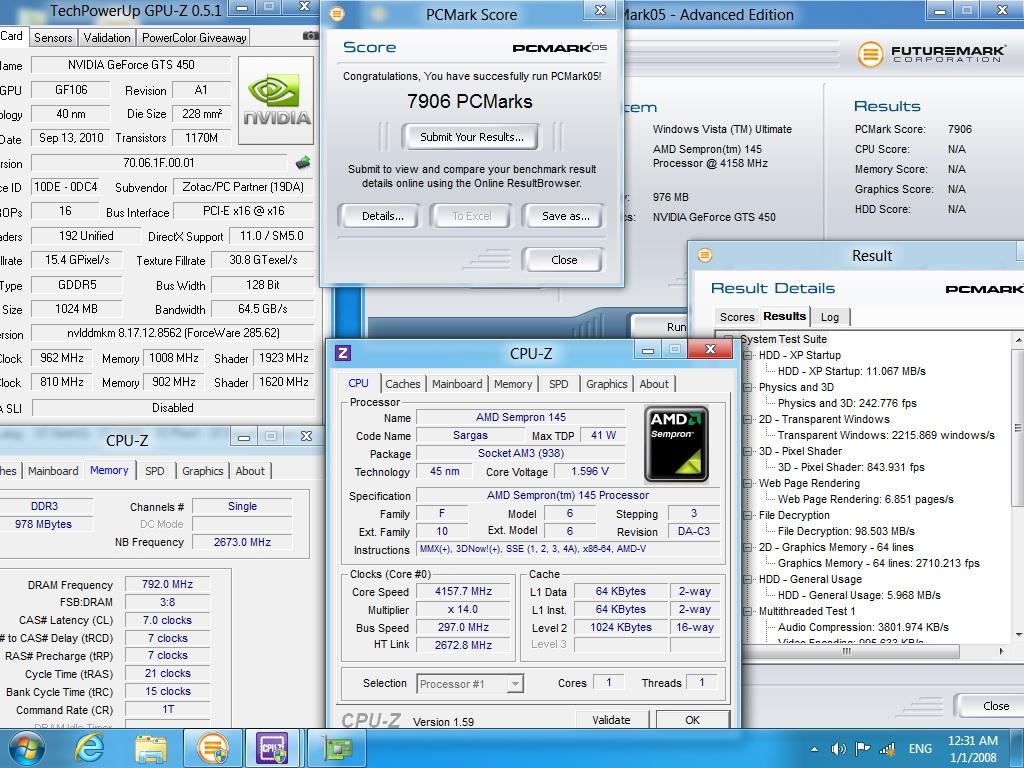Open the Windows Start orb
1024x768 pixels.
(x=26, y=748)
